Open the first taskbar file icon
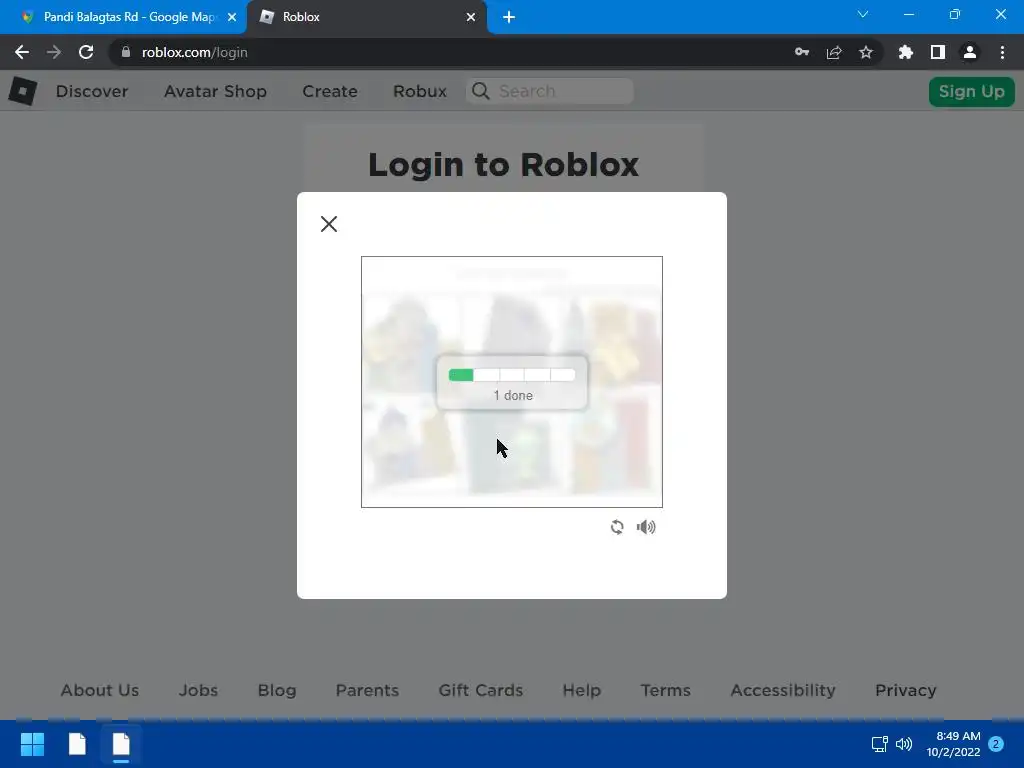Viewport: 1024px width, 768px height. (77, 744)
